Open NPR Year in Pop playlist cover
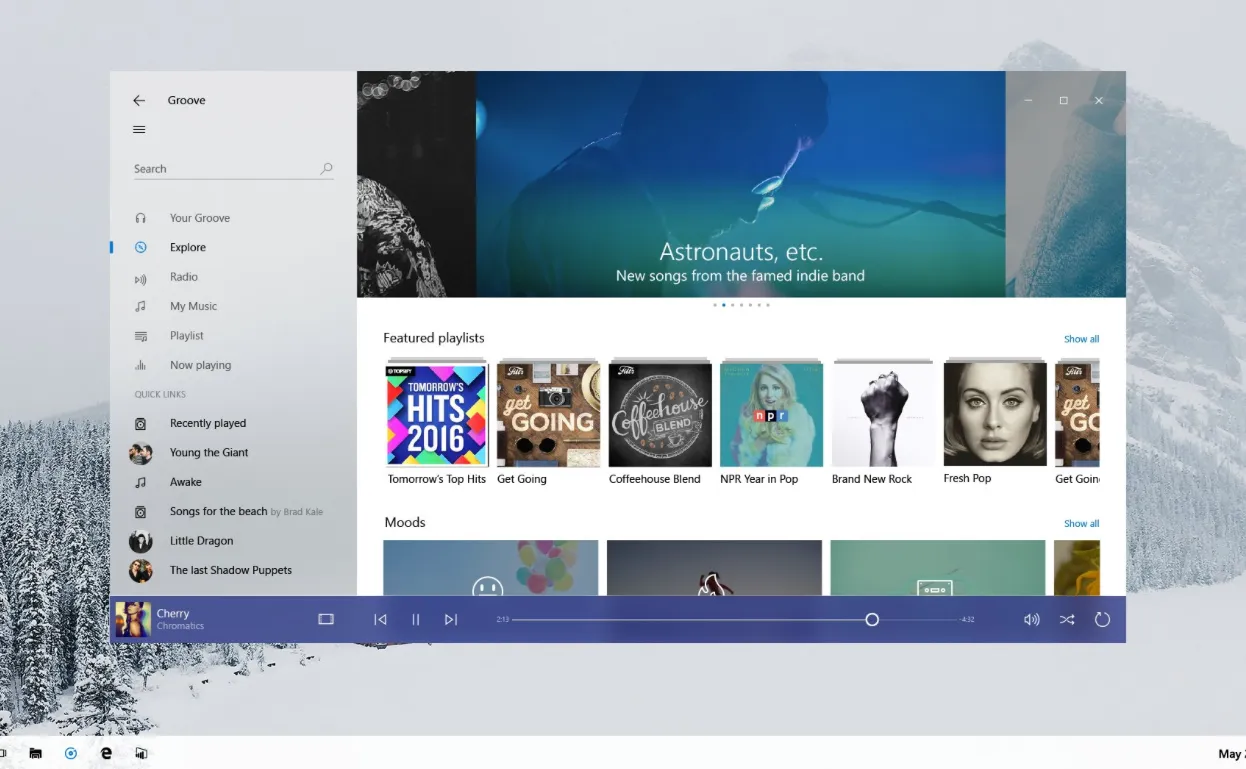The height and width of the screenshot is (769, 1246). pyautogui.click(x=771, y=414)
